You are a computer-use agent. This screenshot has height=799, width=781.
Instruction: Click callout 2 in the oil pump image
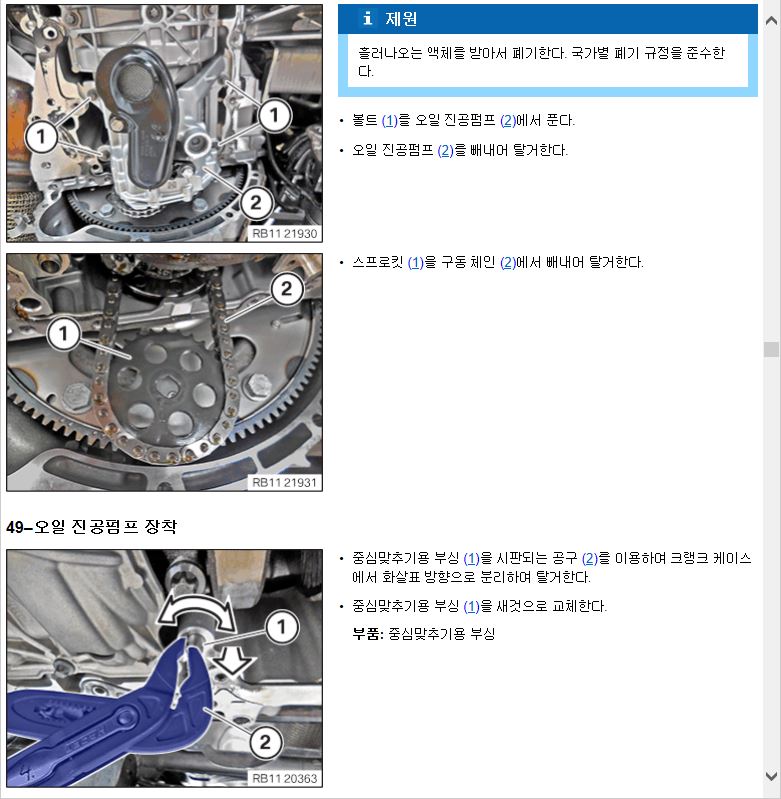(256, 203)
